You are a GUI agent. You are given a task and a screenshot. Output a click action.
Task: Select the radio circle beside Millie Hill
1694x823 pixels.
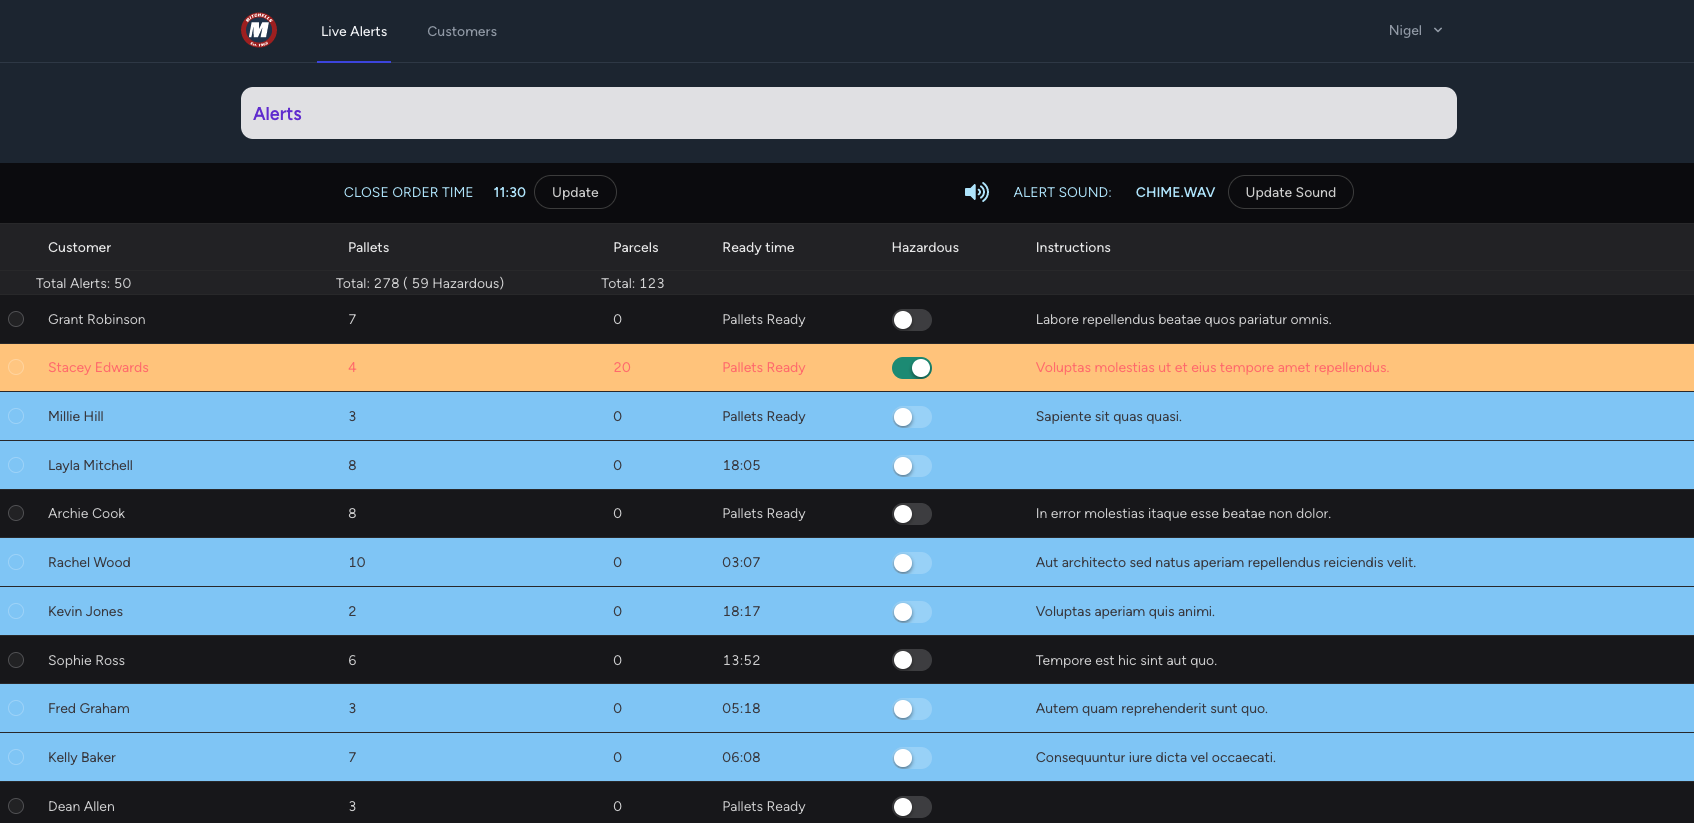tap(16, 416)
